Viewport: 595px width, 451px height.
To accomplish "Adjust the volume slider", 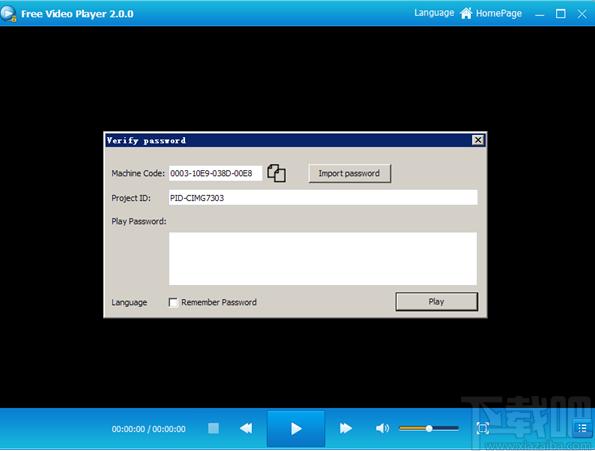I will (429, 429).
